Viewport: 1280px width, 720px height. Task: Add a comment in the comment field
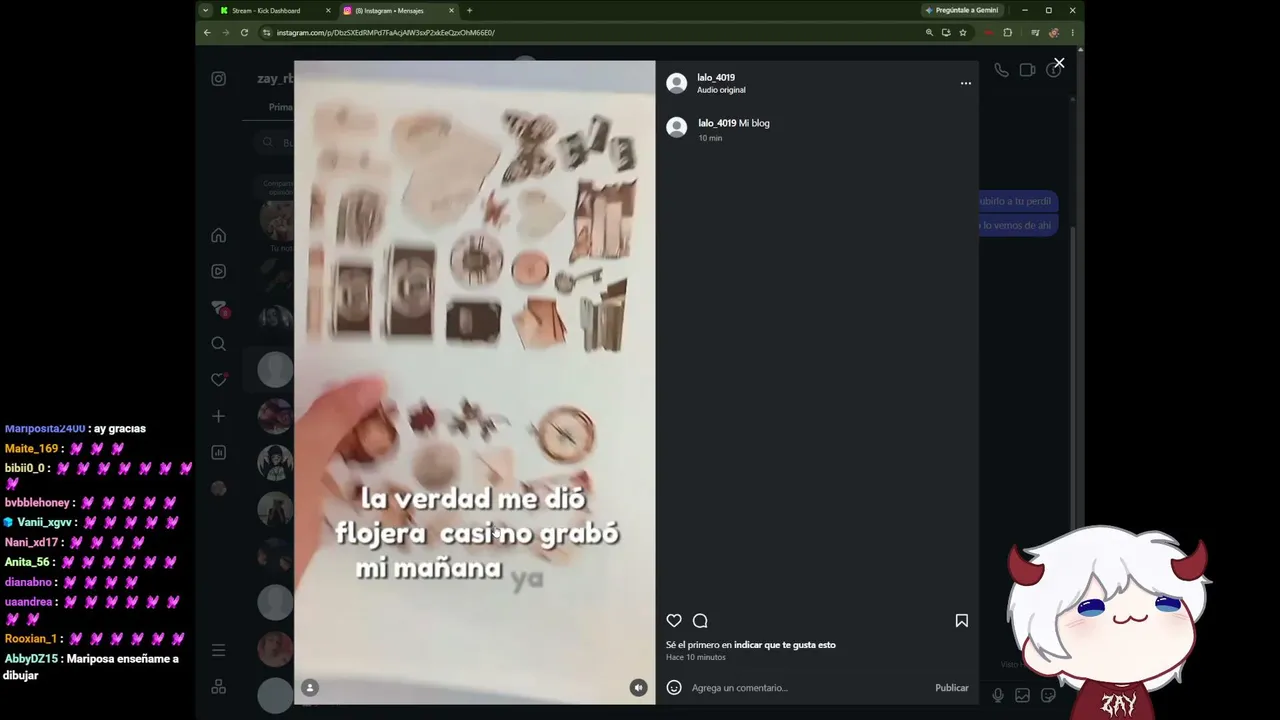tap(808, 688)
